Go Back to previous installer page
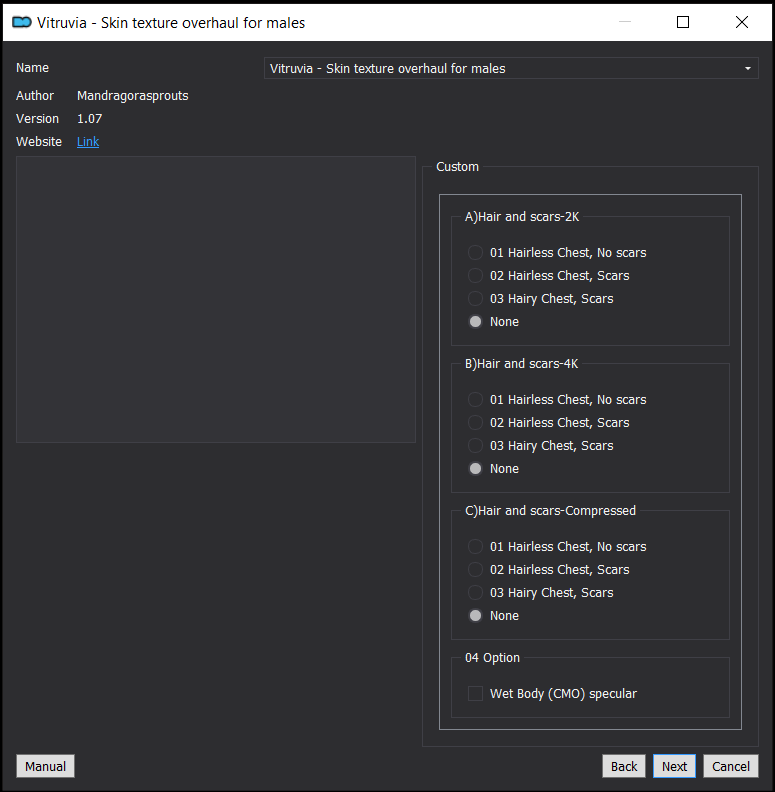The image size is (775, 792). [x=624, y=766]
